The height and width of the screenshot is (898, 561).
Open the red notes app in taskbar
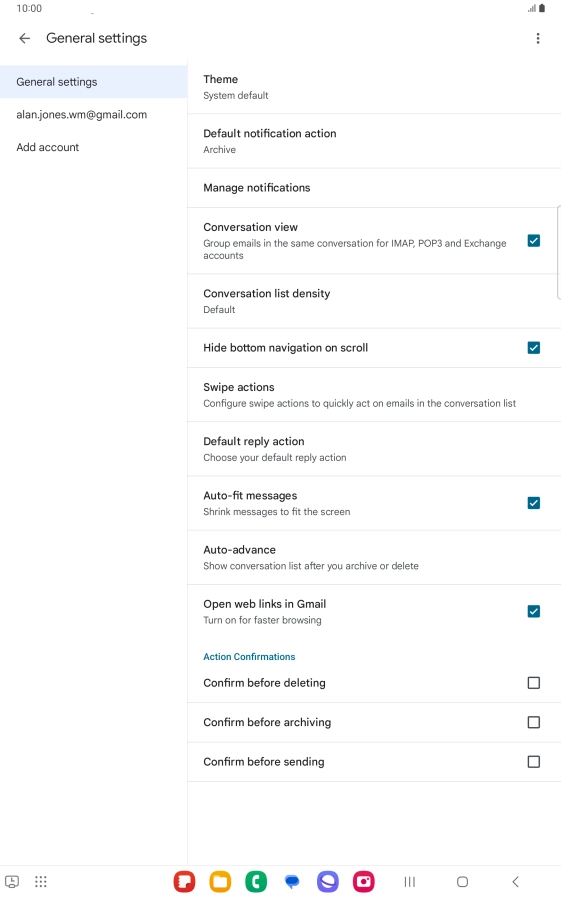[184, 881]
